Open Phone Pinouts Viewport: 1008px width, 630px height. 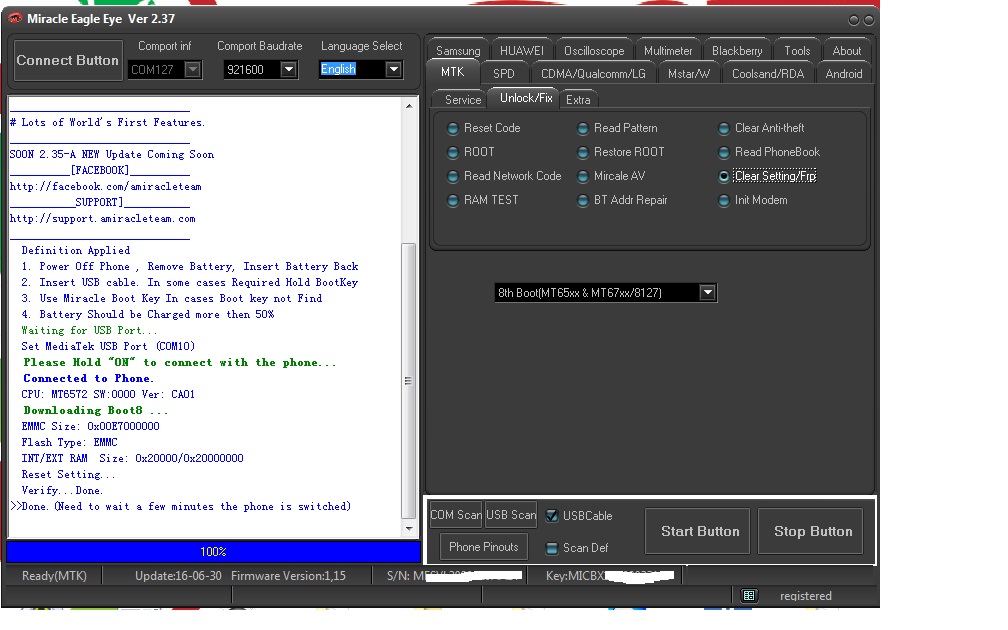483,546
